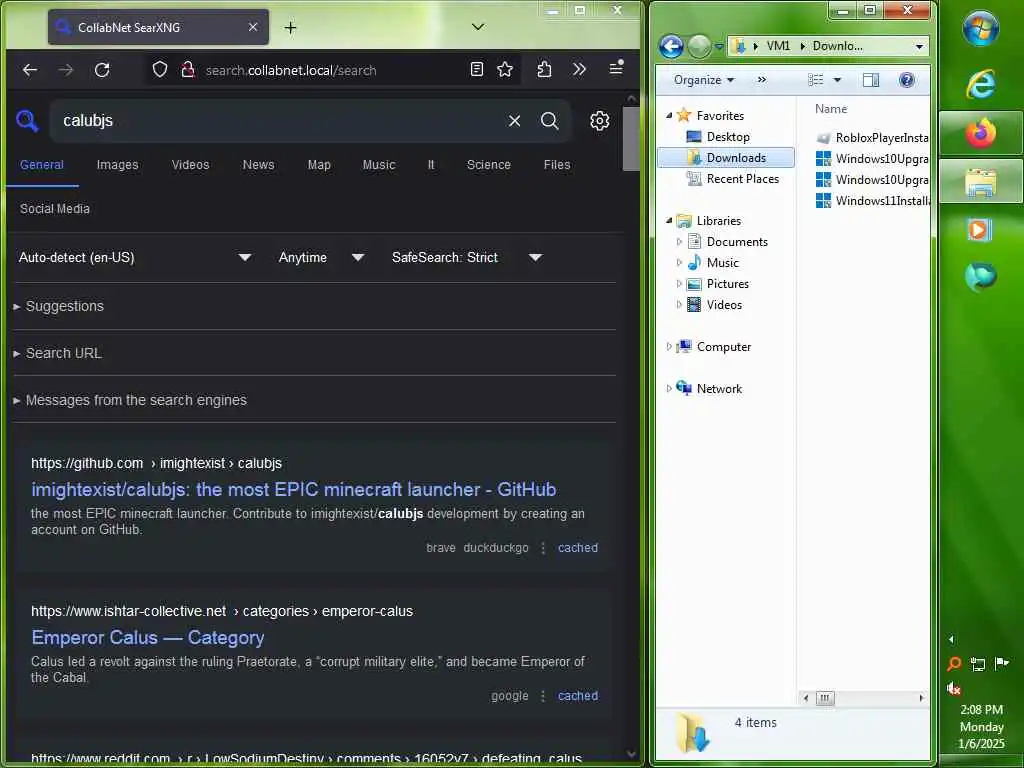Viewport: 1024px width, 768px height.
Task: Open the imightexist/calubjs GitHub result link
Action: coord(294,489)
